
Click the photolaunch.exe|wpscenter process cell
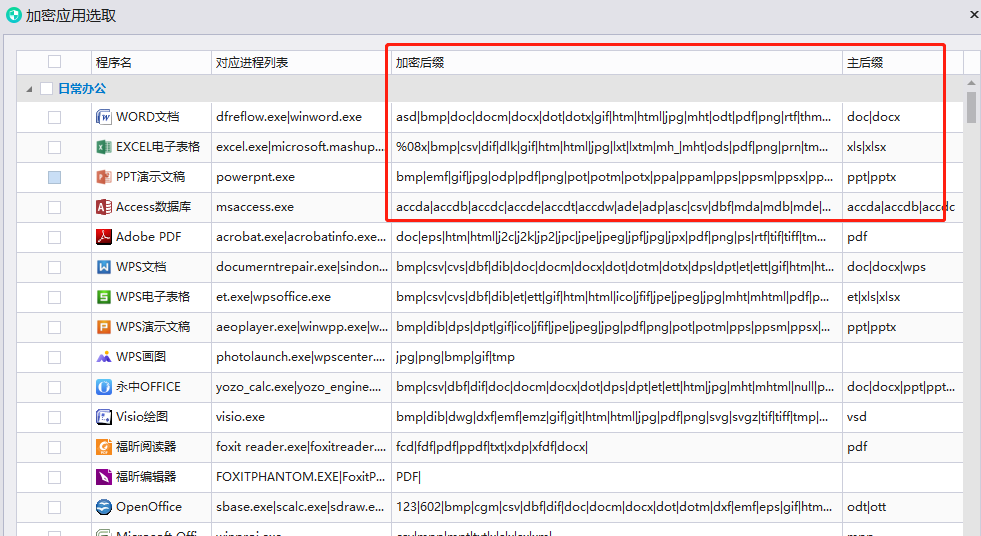pyautogui.click(x=302, y=357)
